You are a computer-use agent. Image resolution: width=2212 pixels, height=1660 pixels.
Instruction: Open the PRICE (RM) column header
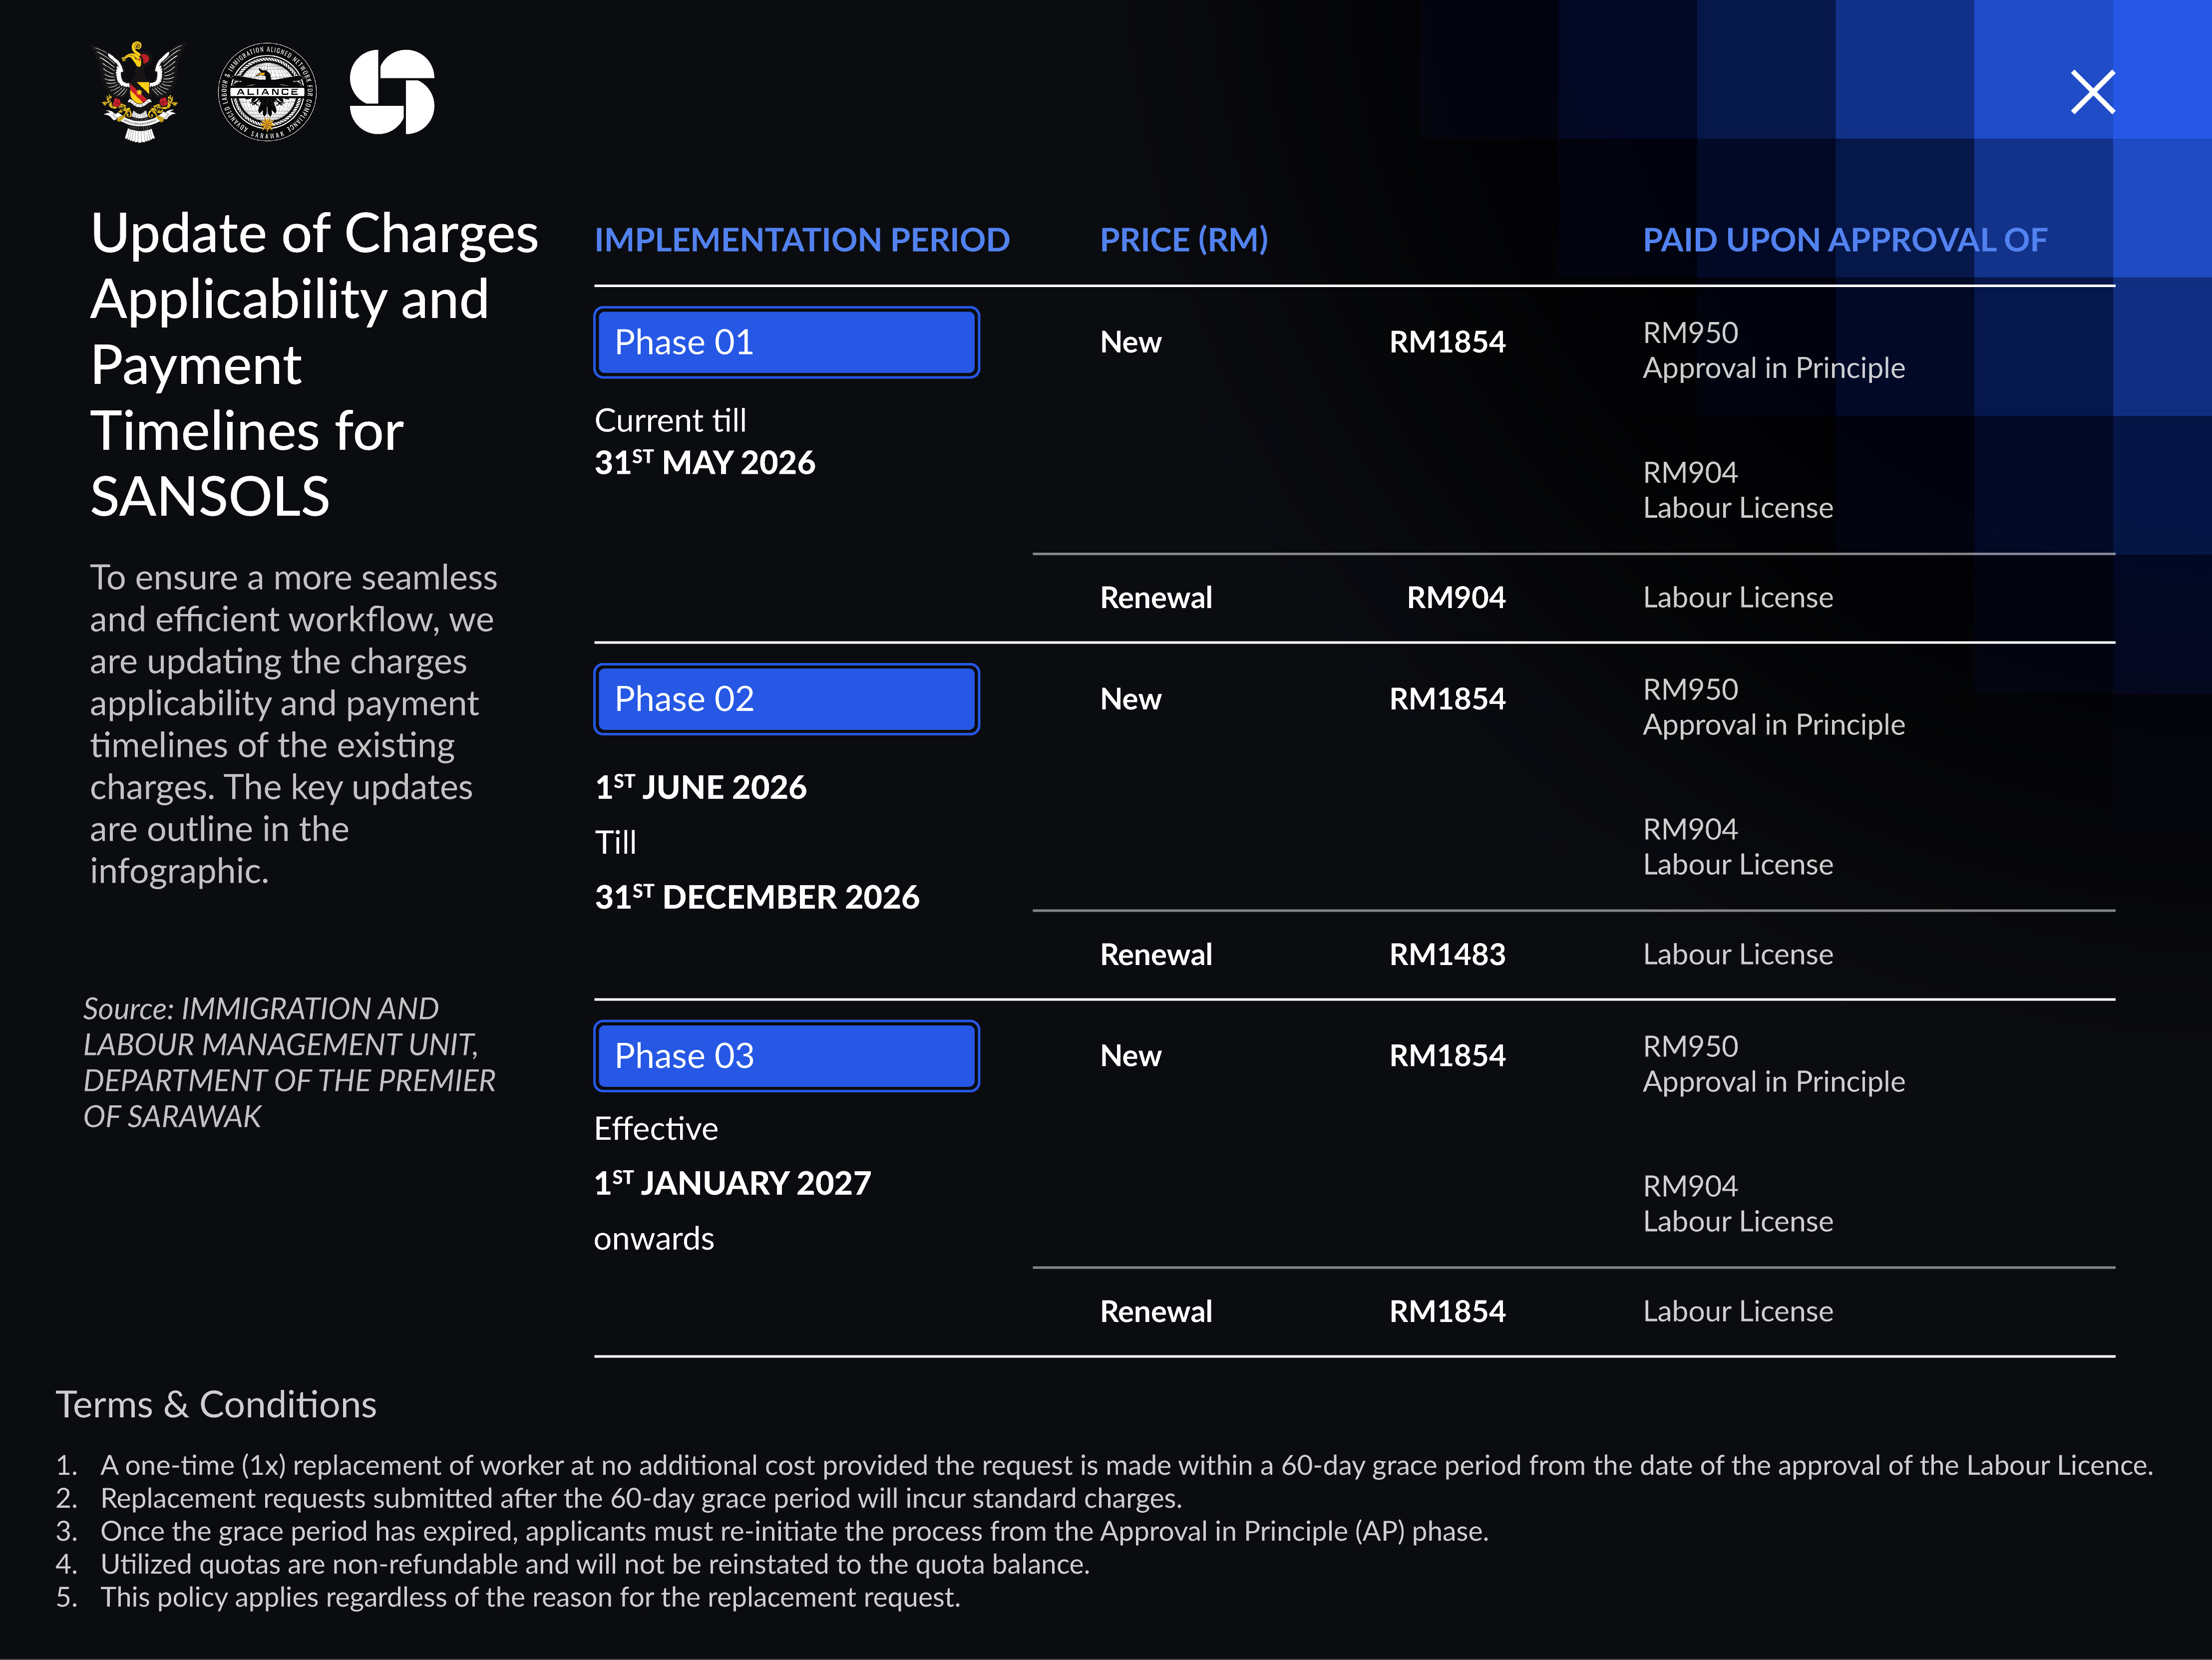click(1184, 240)
